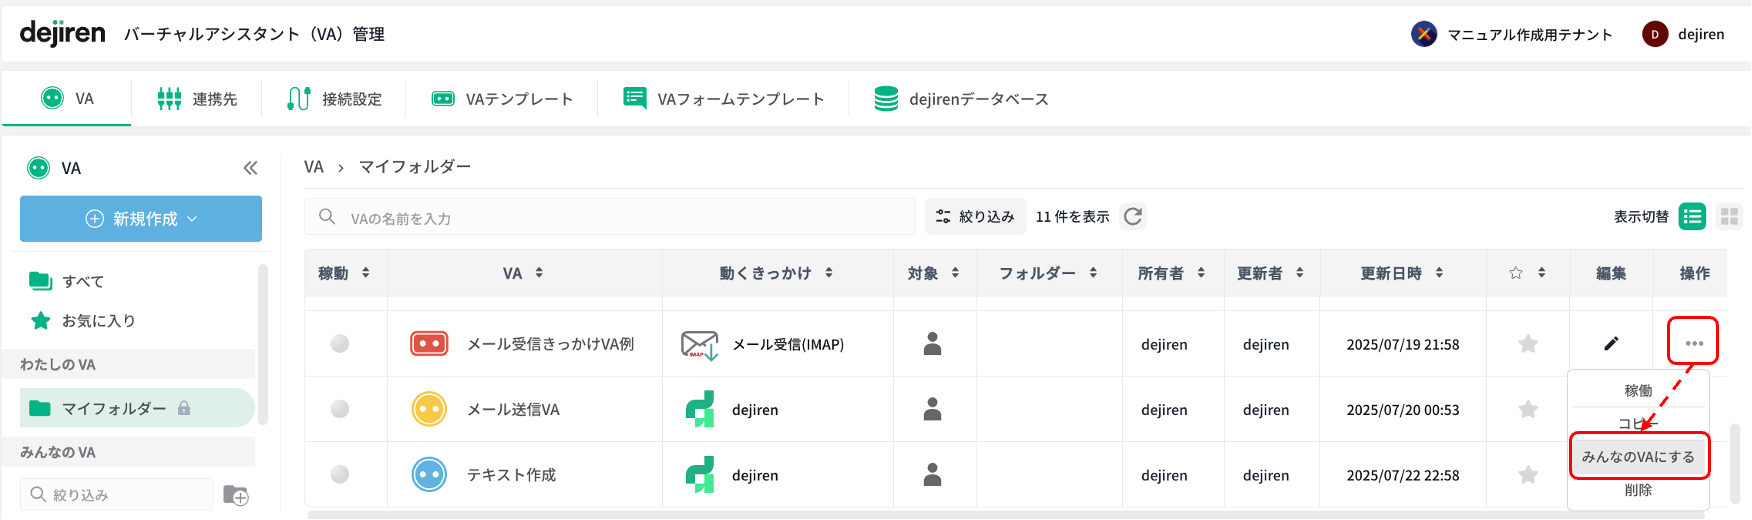Viewport: 1752px width, 520px height.
Task: Click the add folder icon
Action: pos(236,494)
